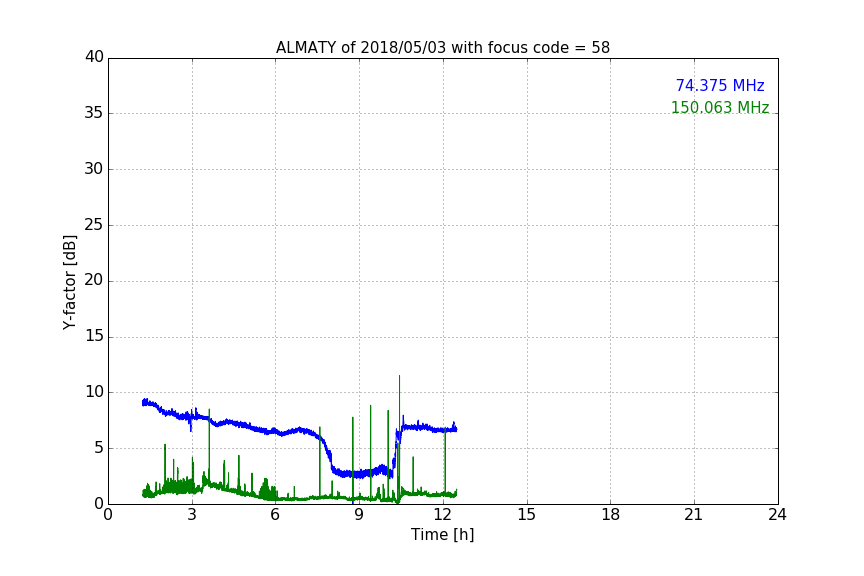Click x-axis tick label '15'
Viewport: 864px width, 576px height.
tap(527, 515)
